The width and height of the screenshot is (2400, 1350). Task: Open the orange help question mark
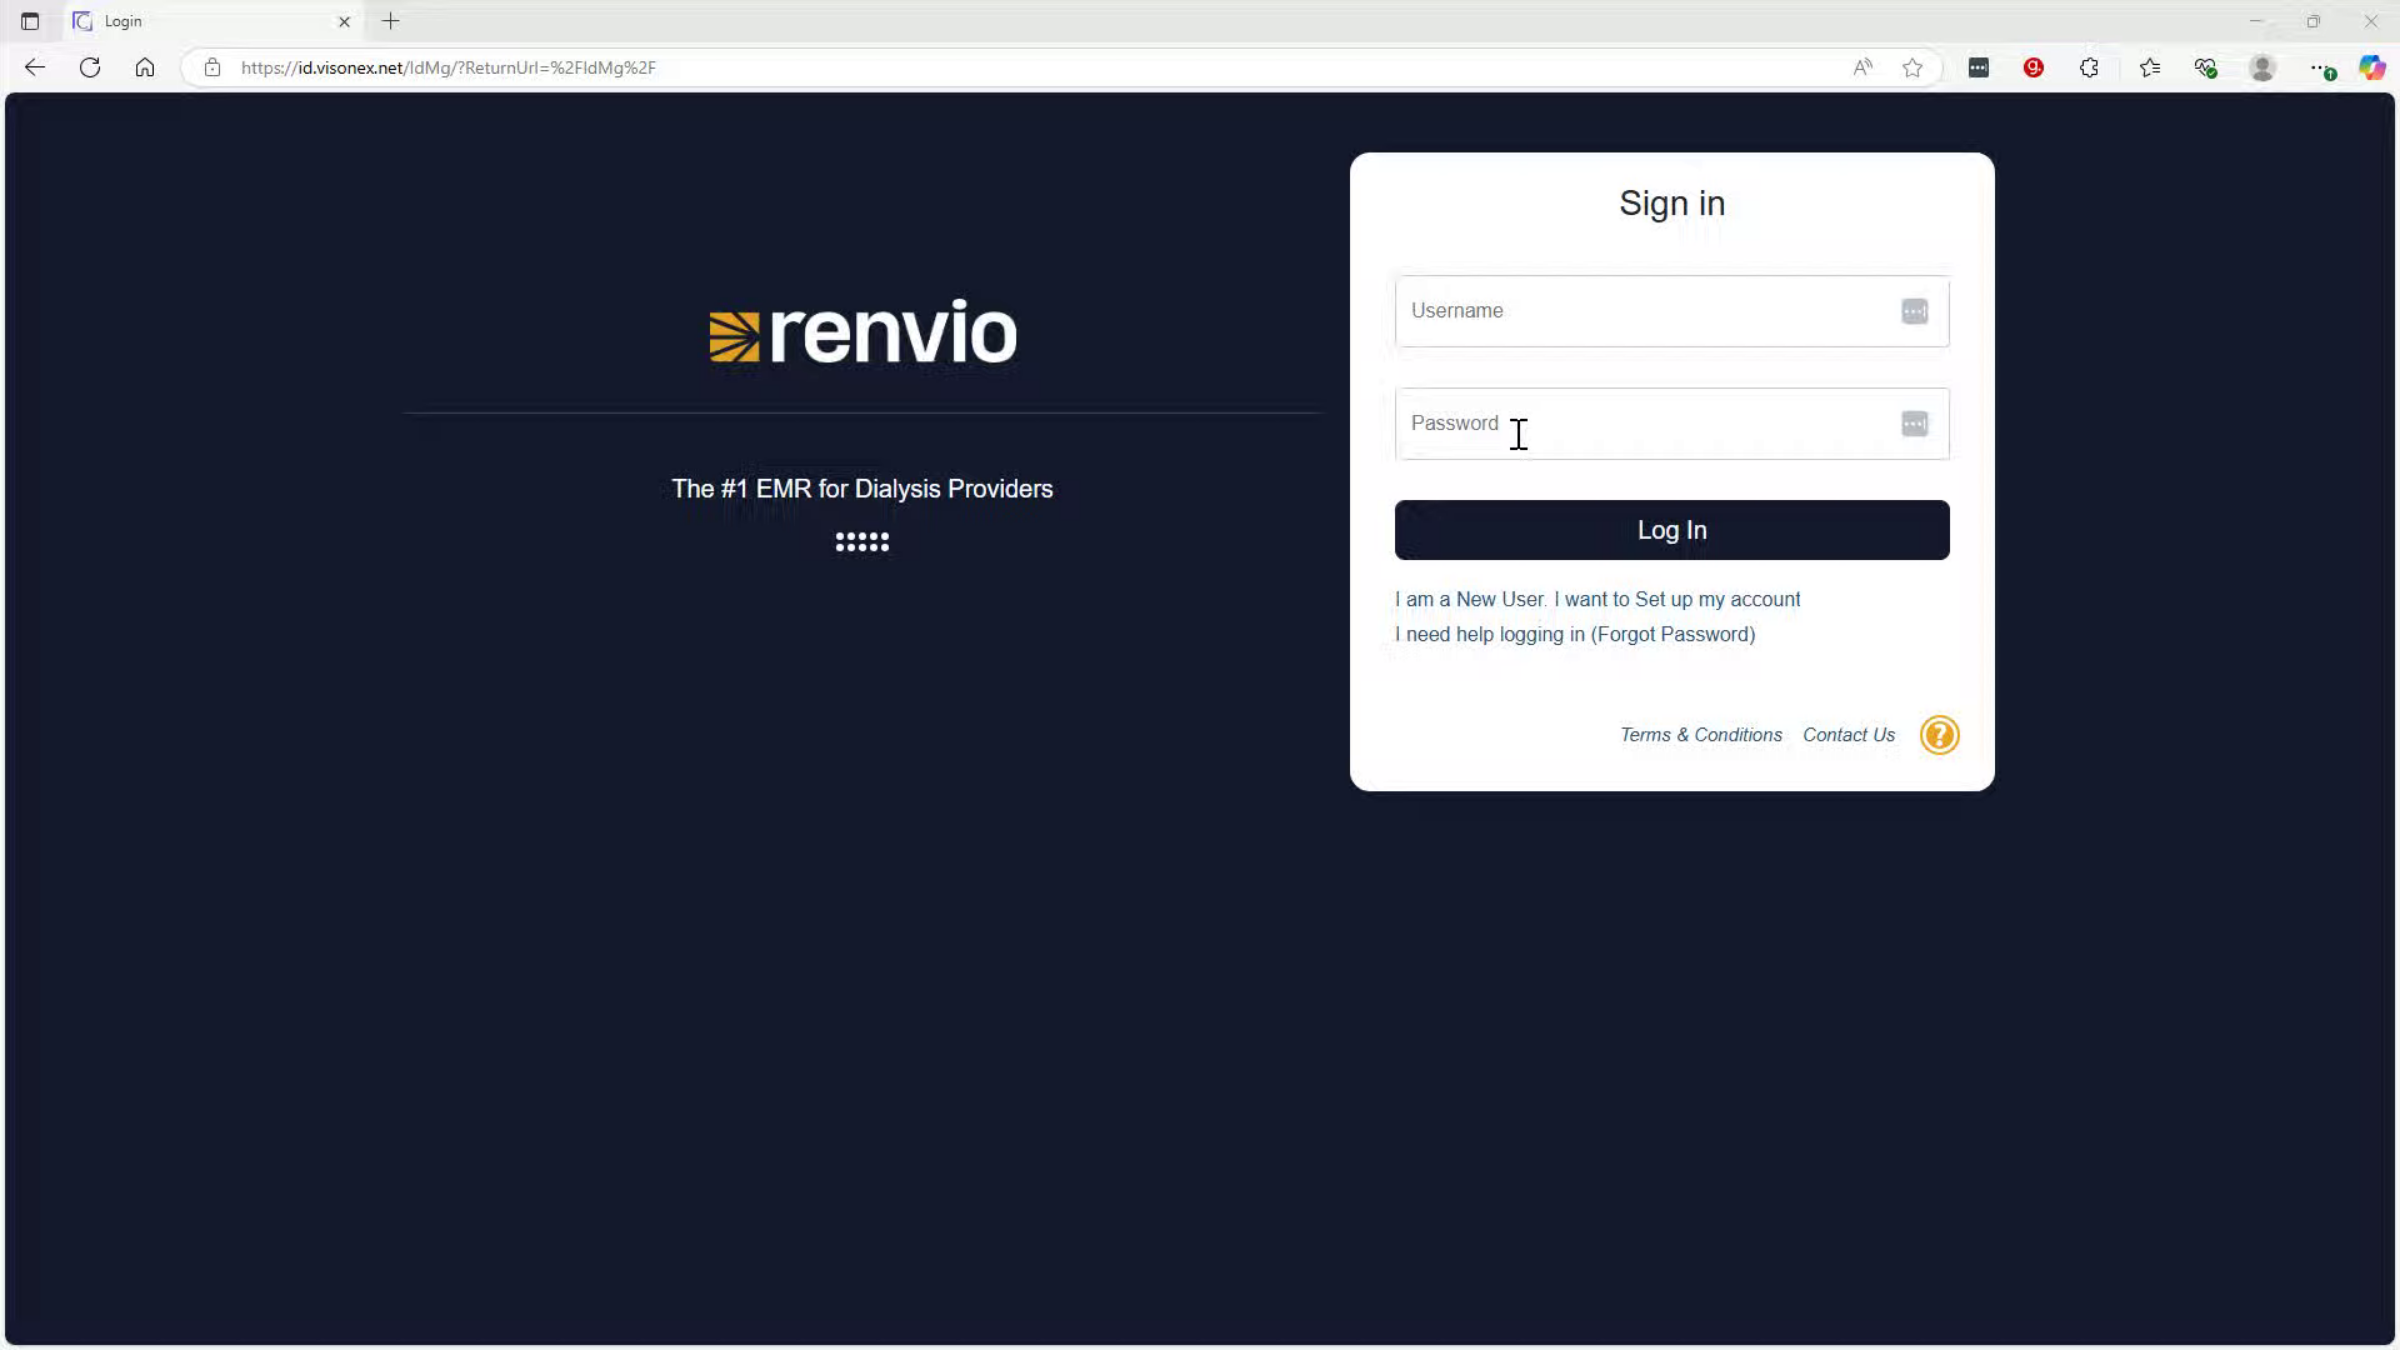1939,735
